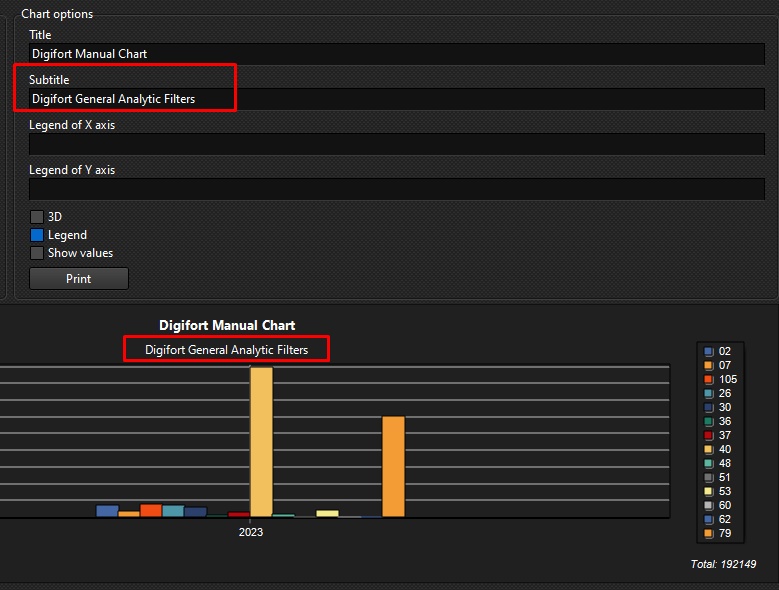The height and width of the screenshot is (590, 779).
Task: Click the teal bar in chart
Action: click(x=173, y=511)
